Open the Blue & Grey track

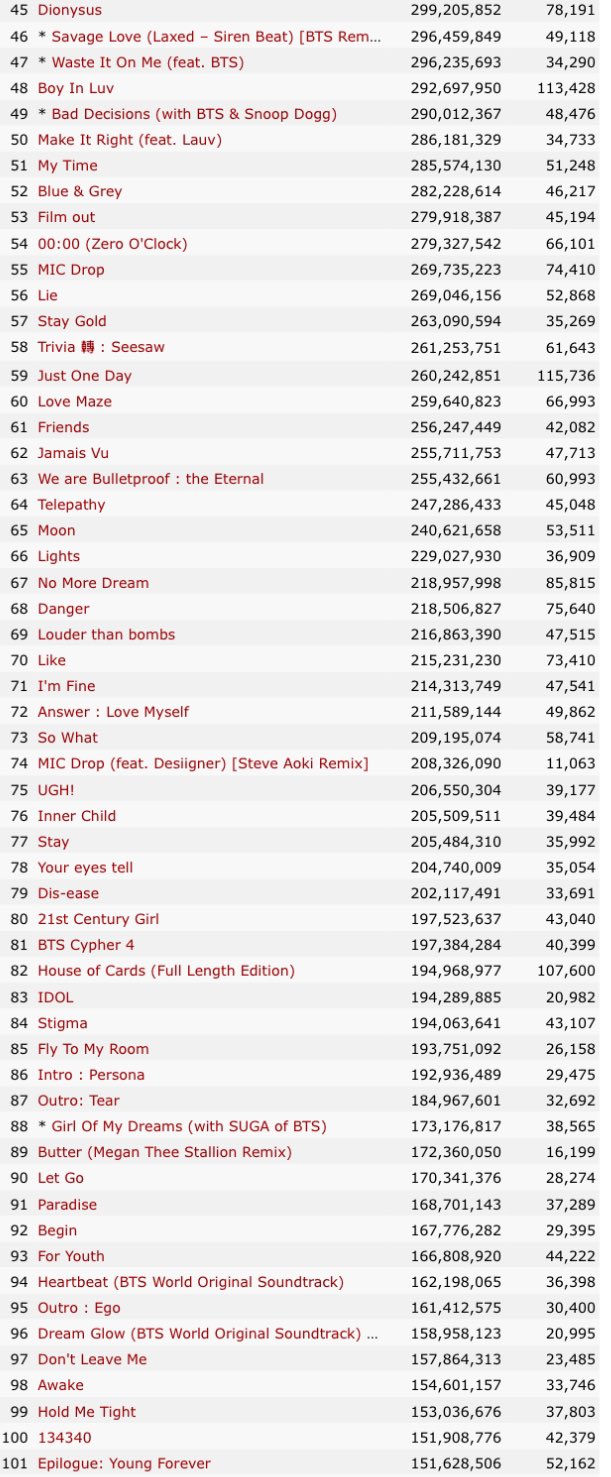(x=80, y=191)
